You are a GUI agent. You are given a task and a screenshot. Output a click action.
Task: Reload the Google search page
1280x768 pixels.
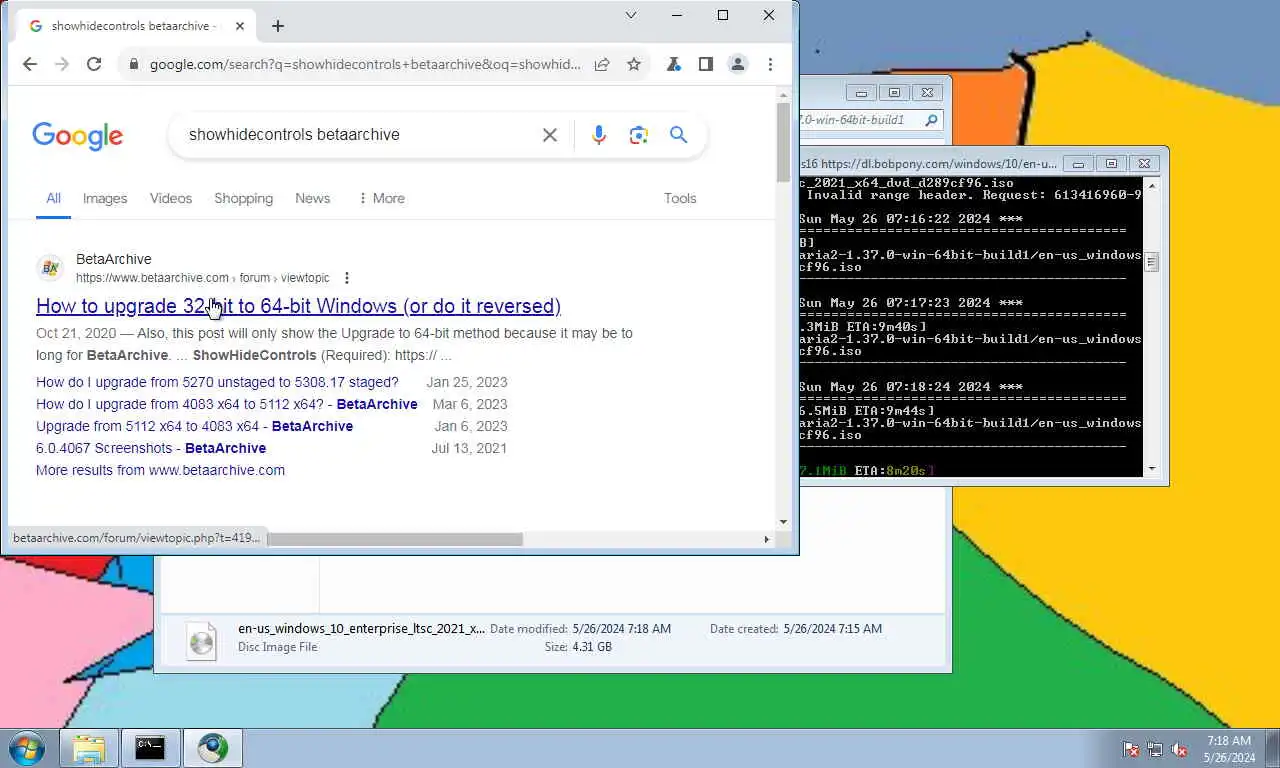[x=94, y=64]
